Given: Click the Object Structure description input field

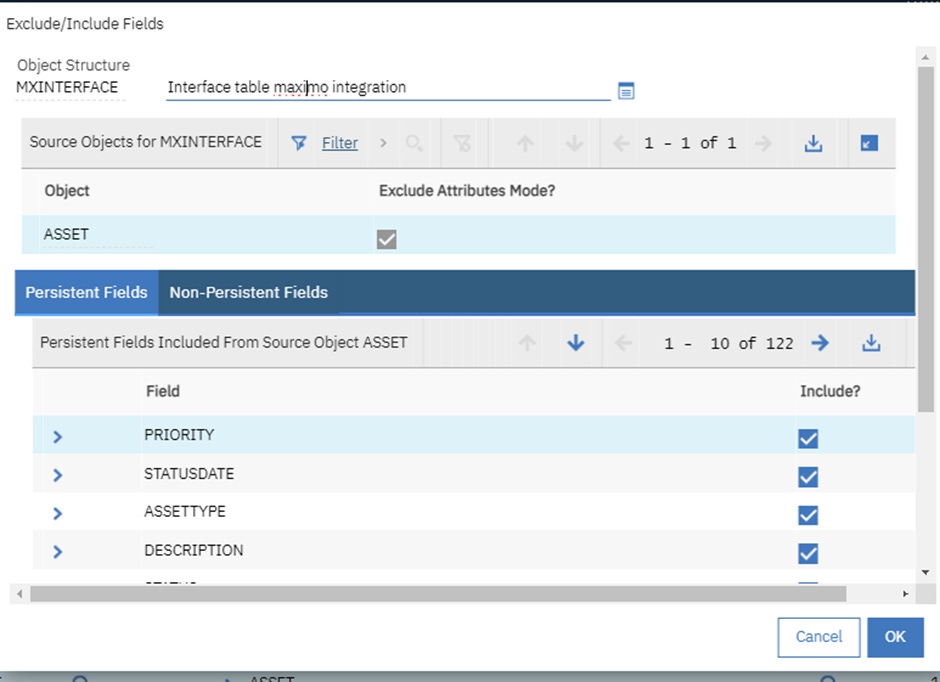Looking at the screenshot, I should [x=388, y=88].
